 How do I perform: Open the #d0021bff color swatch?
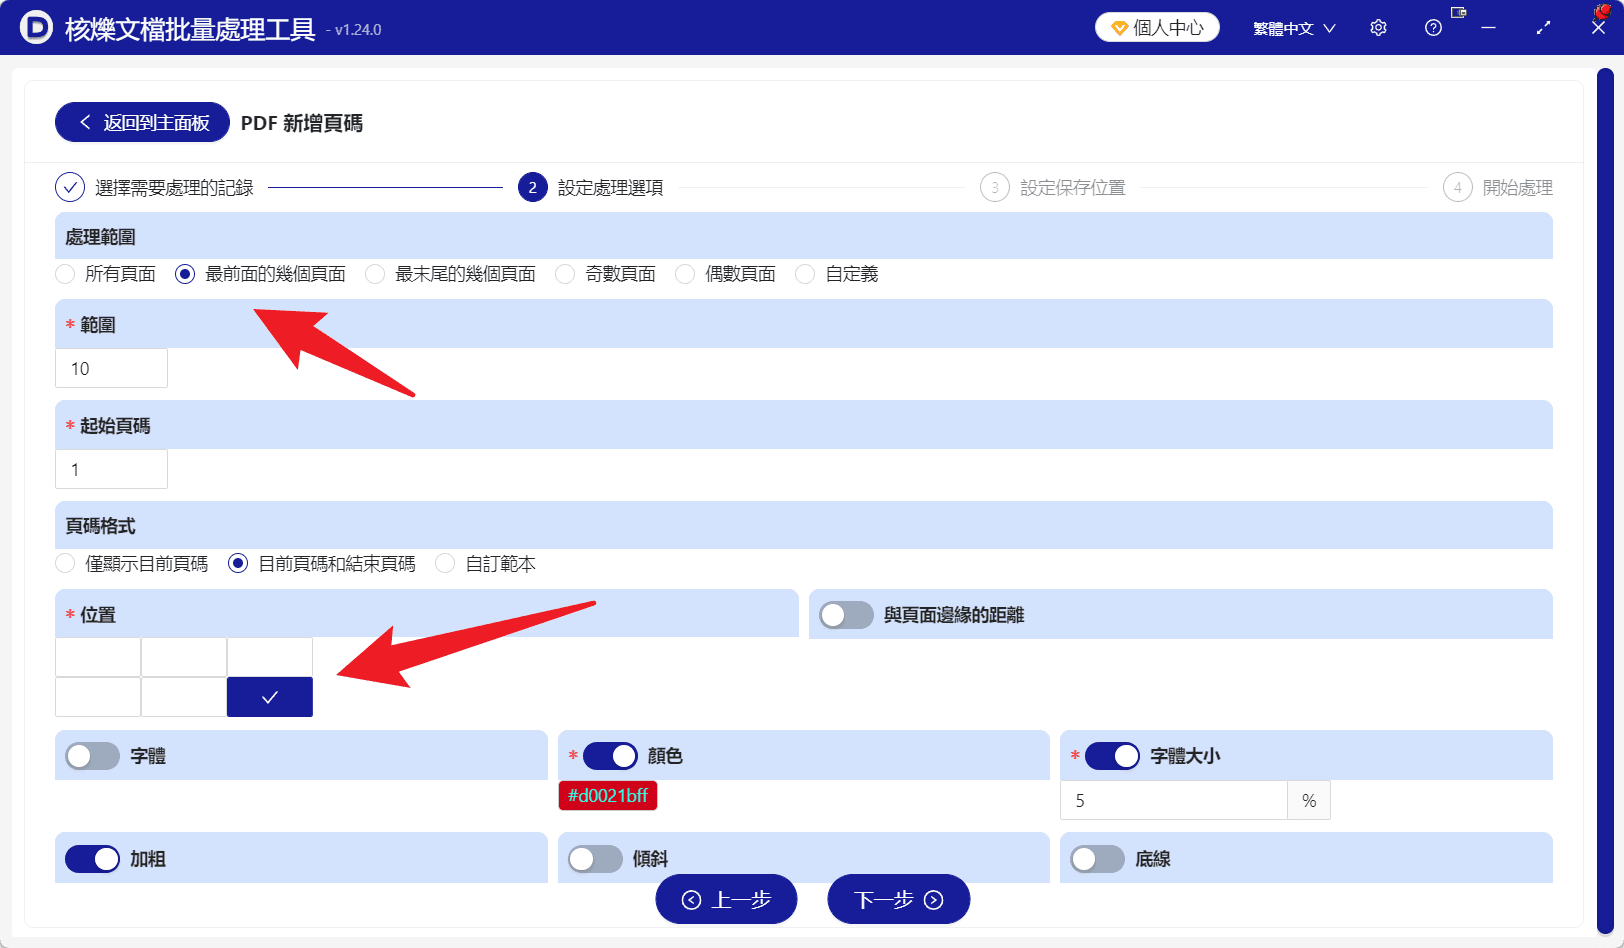pyautogui.click(x=608, y=796)
